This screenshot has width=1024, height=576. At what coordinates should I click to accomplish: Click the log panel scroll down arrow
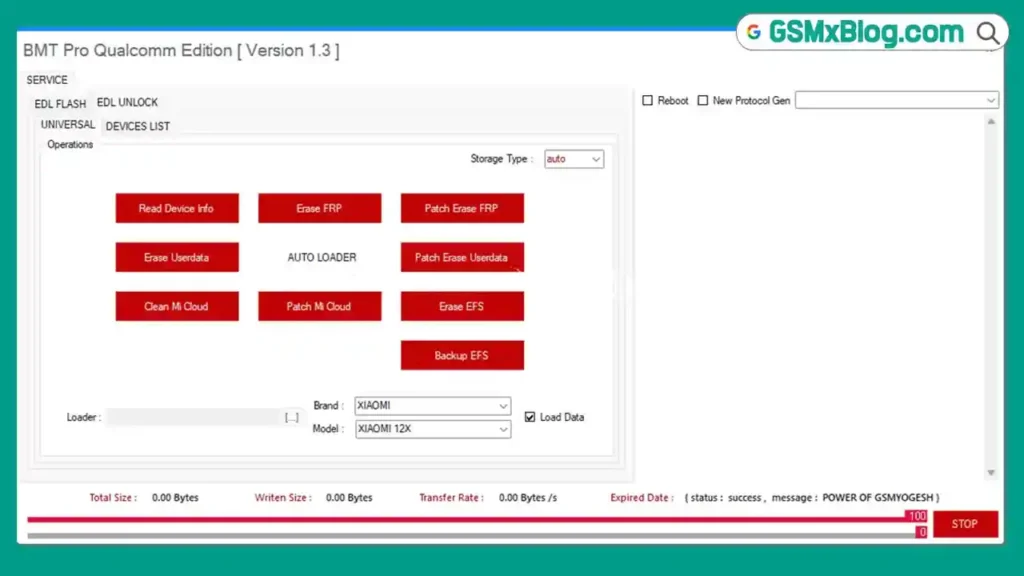coord(991,473)
